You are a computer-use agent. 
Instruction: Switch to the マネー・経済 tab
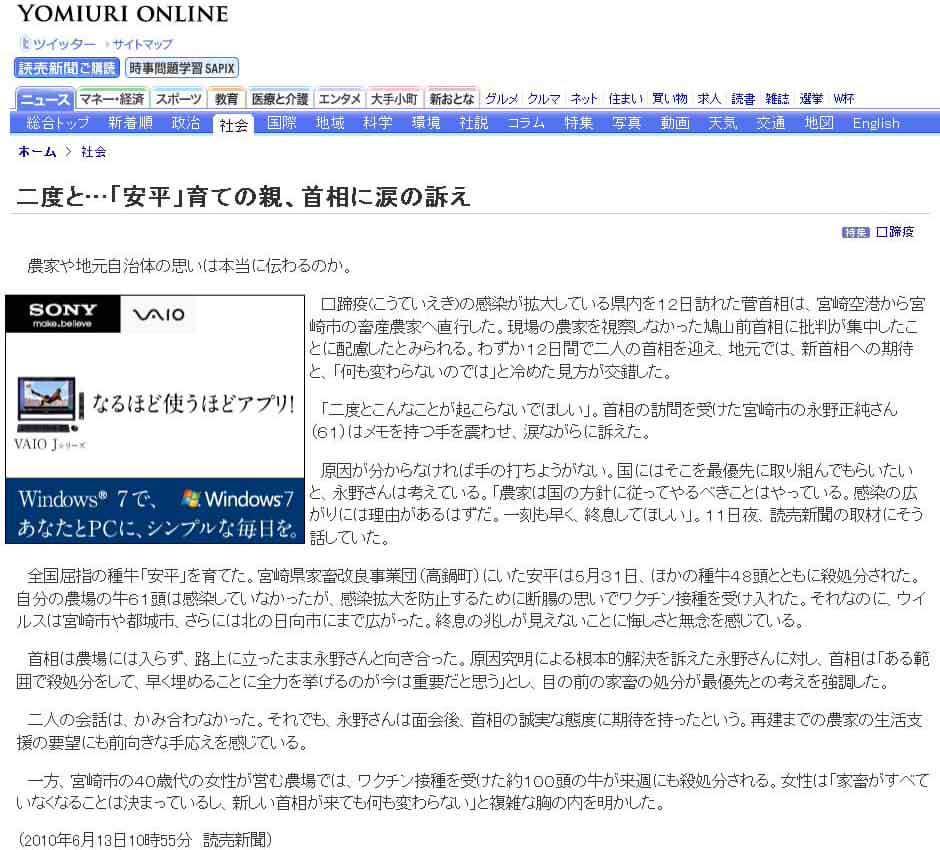[112, 99]
